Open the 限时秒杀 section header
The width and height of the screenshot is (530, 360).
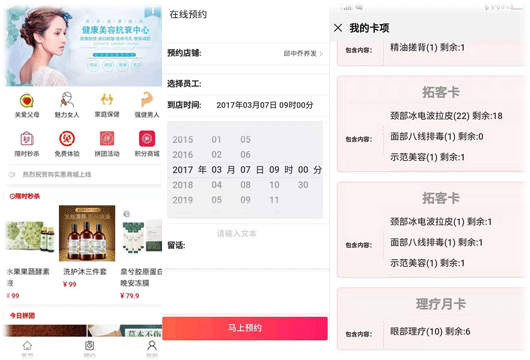coord(25,196)
